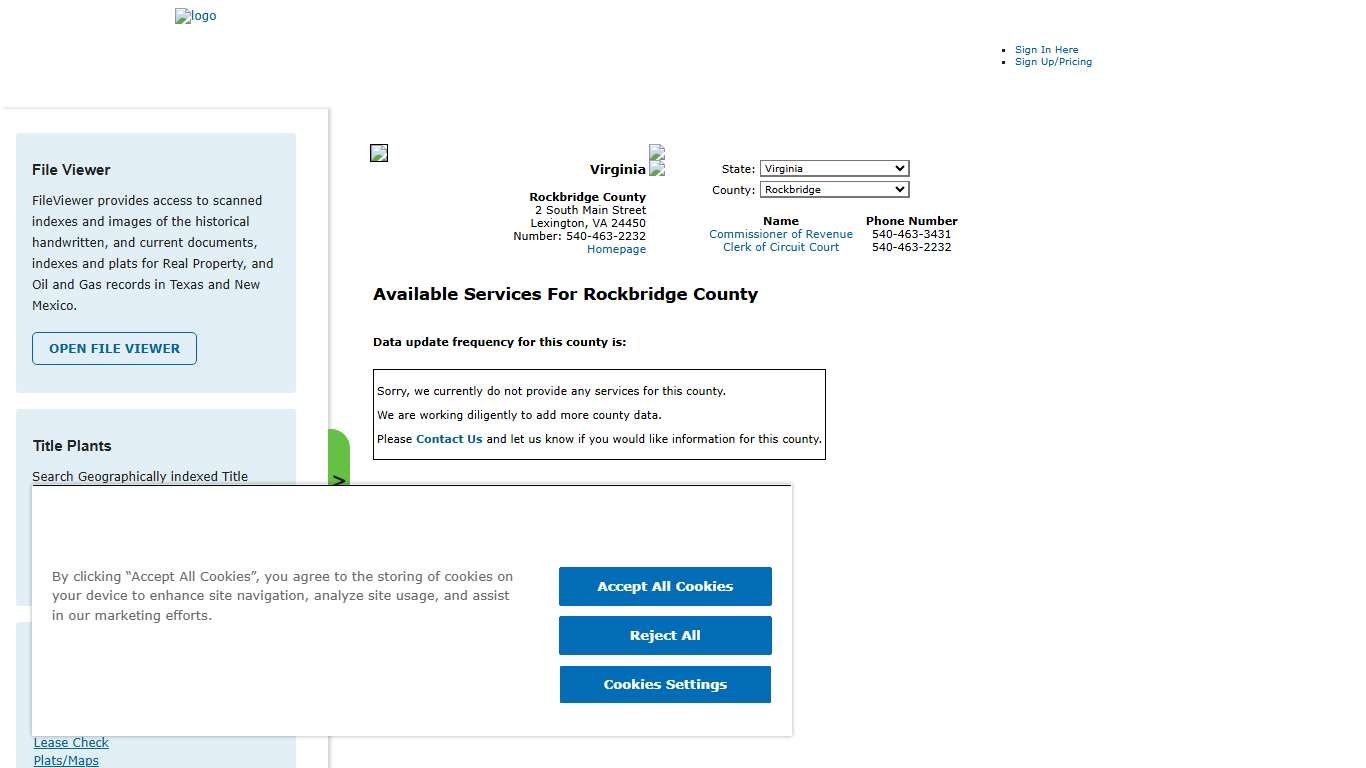Open the Sign Up/Pricing page
Viewport: 1366px width, 768px height.
click(x=1053, y=61)
